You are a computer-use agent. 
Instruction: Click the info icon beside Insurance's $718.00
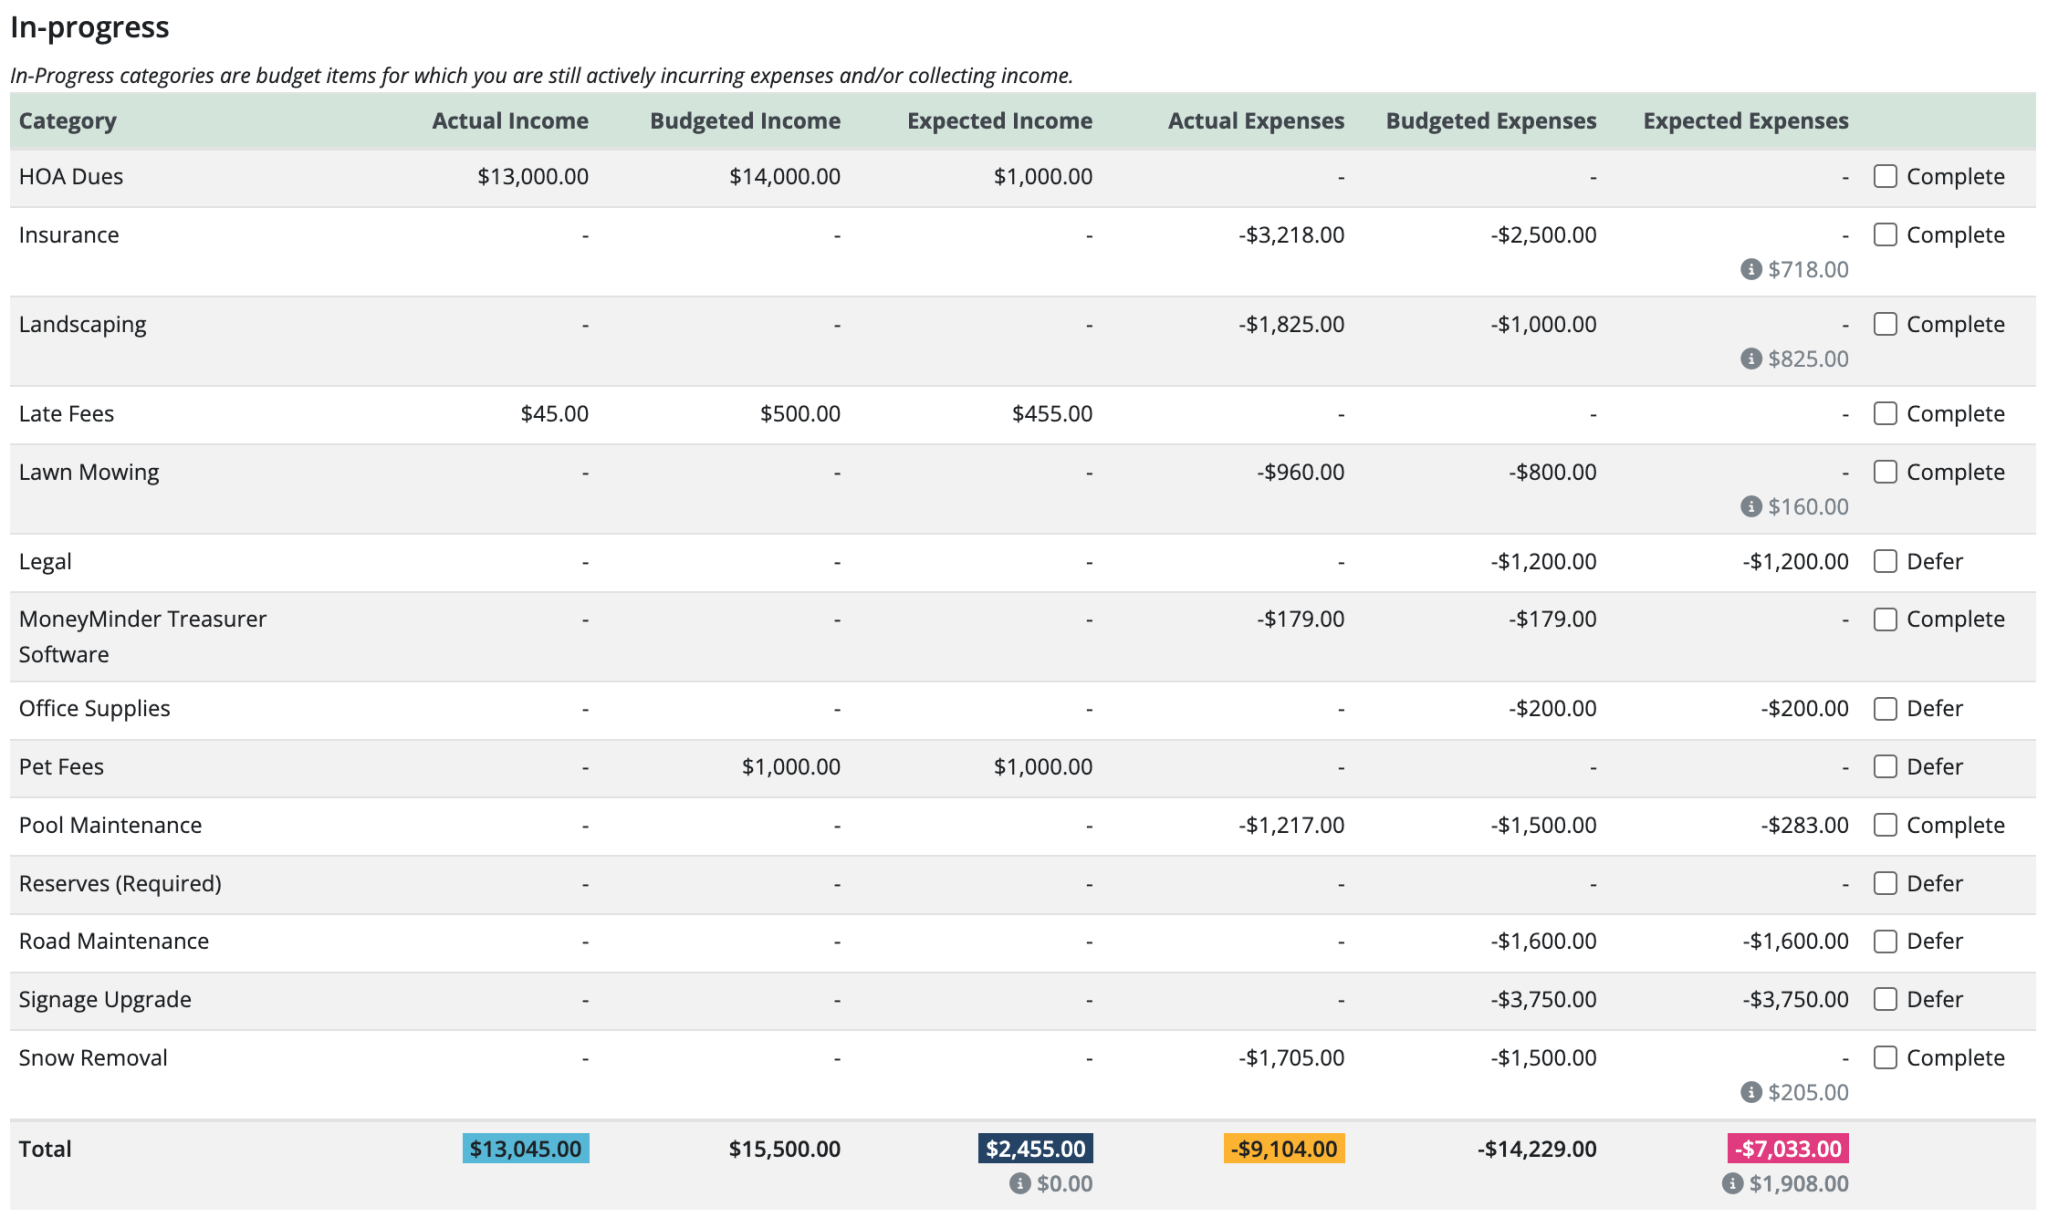point(1751,269)
